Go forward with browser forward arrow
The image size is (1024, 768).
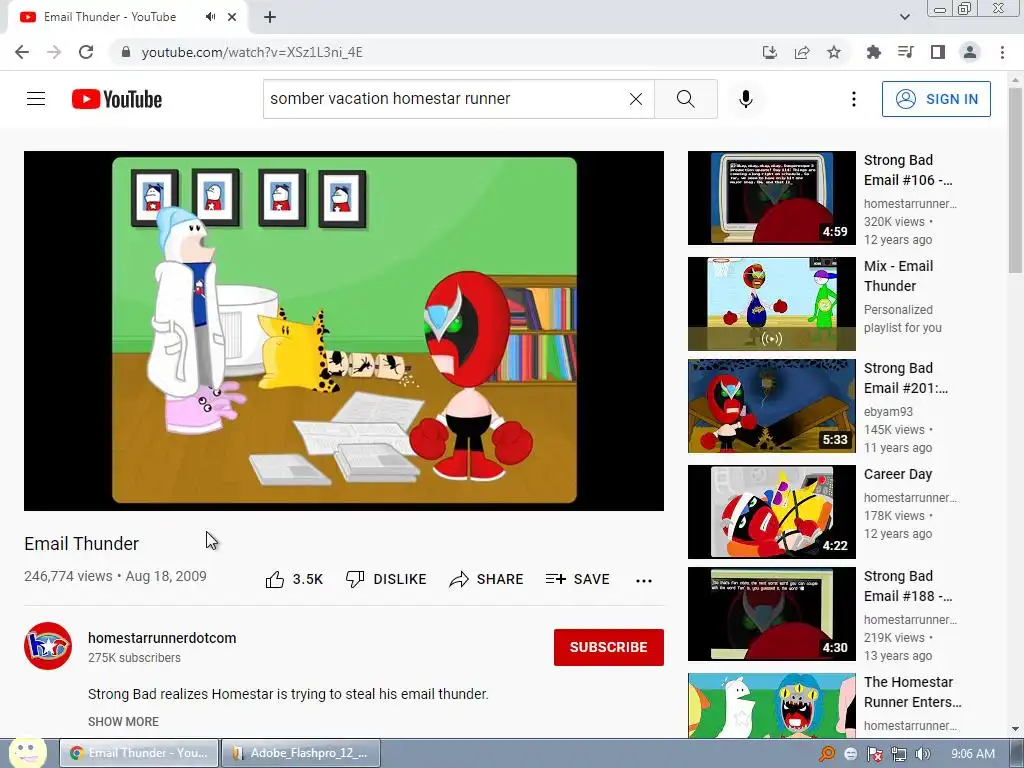coord(54,52)
